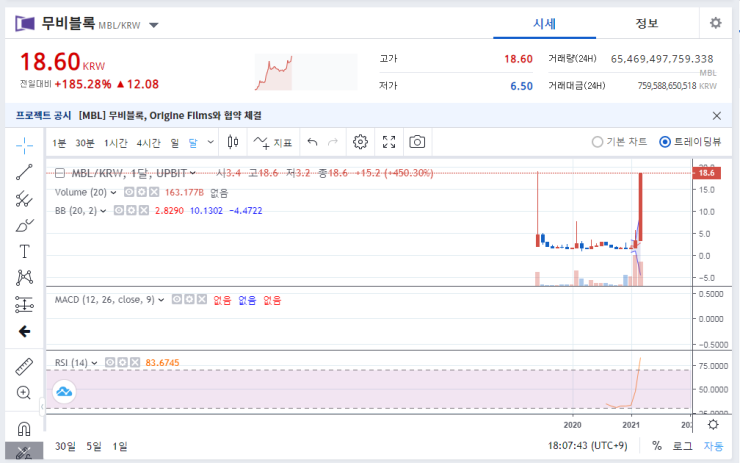The width and height of the screenshot is (740, 463).
Task: Toggle RSI indicator visibility eye
Action: pos(110,362)
